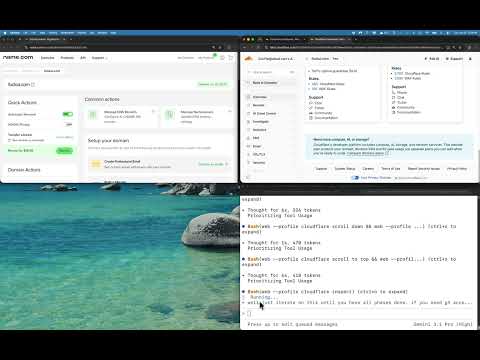The width and height of the screenshot is (480, 360).
Task: Click Report Security Issues in the footer
Action: tap(424, 169)
